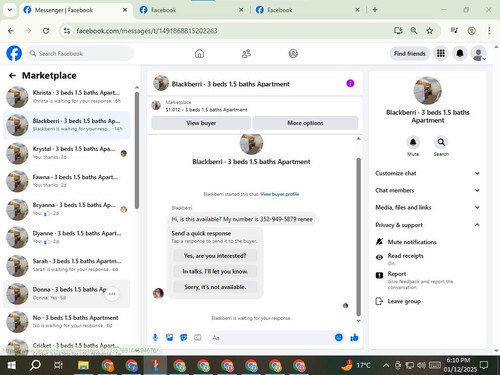Go back using the Marketplace back arrow
The image size is (500, 375).
pos(12,76)
